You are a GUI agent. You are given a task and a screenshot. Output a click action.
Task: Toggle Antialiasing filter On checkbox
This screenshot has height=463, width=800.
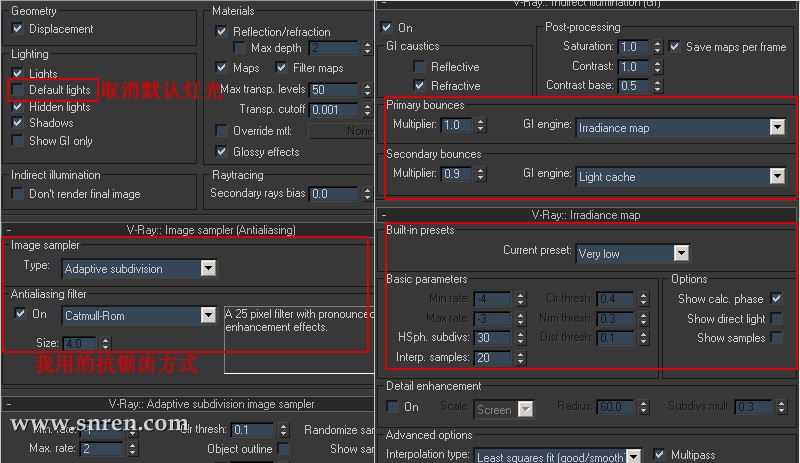click(20, 313)
